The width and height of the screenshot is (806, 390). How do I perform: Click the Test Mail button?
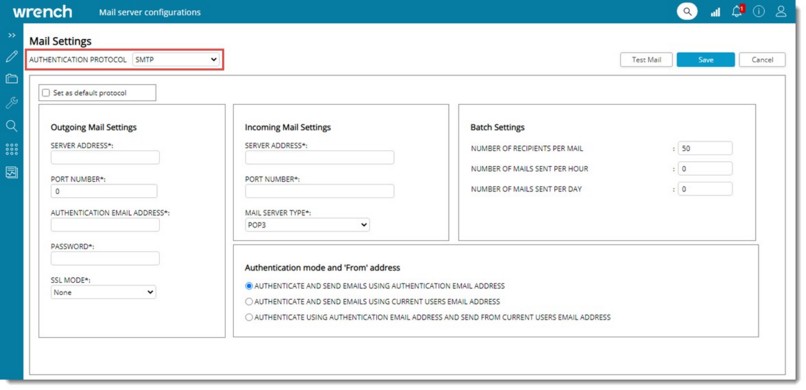tap(646, 60)
